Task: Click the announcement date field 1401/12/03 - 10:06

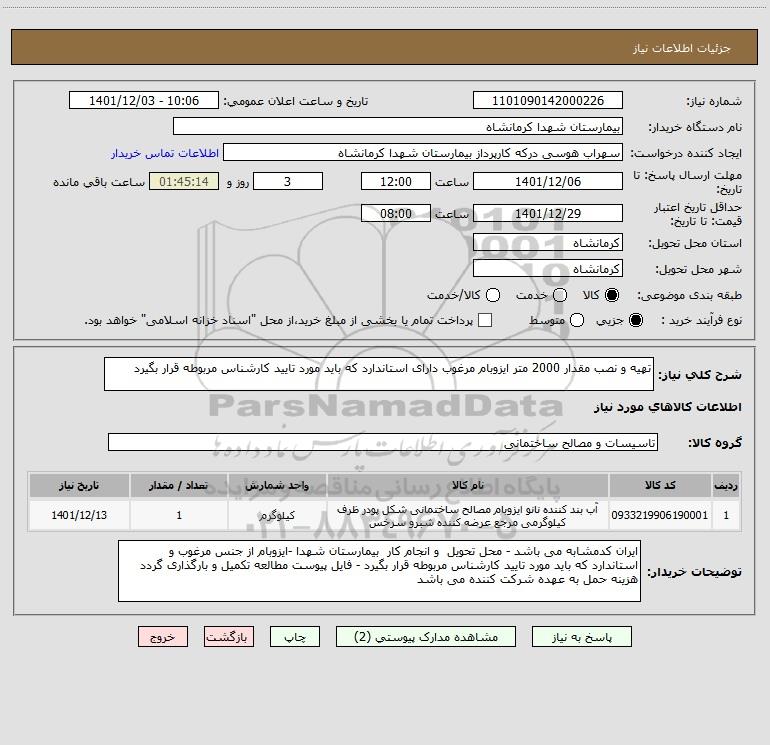Action: [144, 100]
